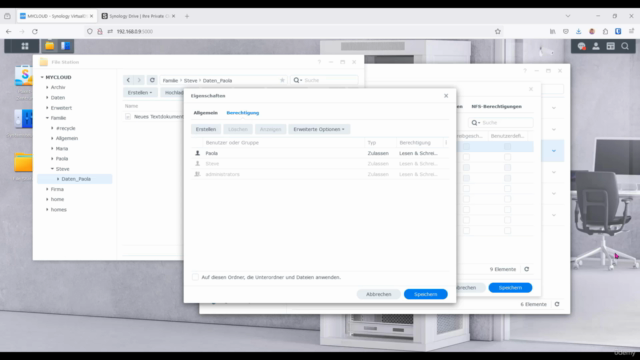This screenshot has height=360, width=640.
Task: Close the Eigenschaften dialog
Action: pos(446,96)
